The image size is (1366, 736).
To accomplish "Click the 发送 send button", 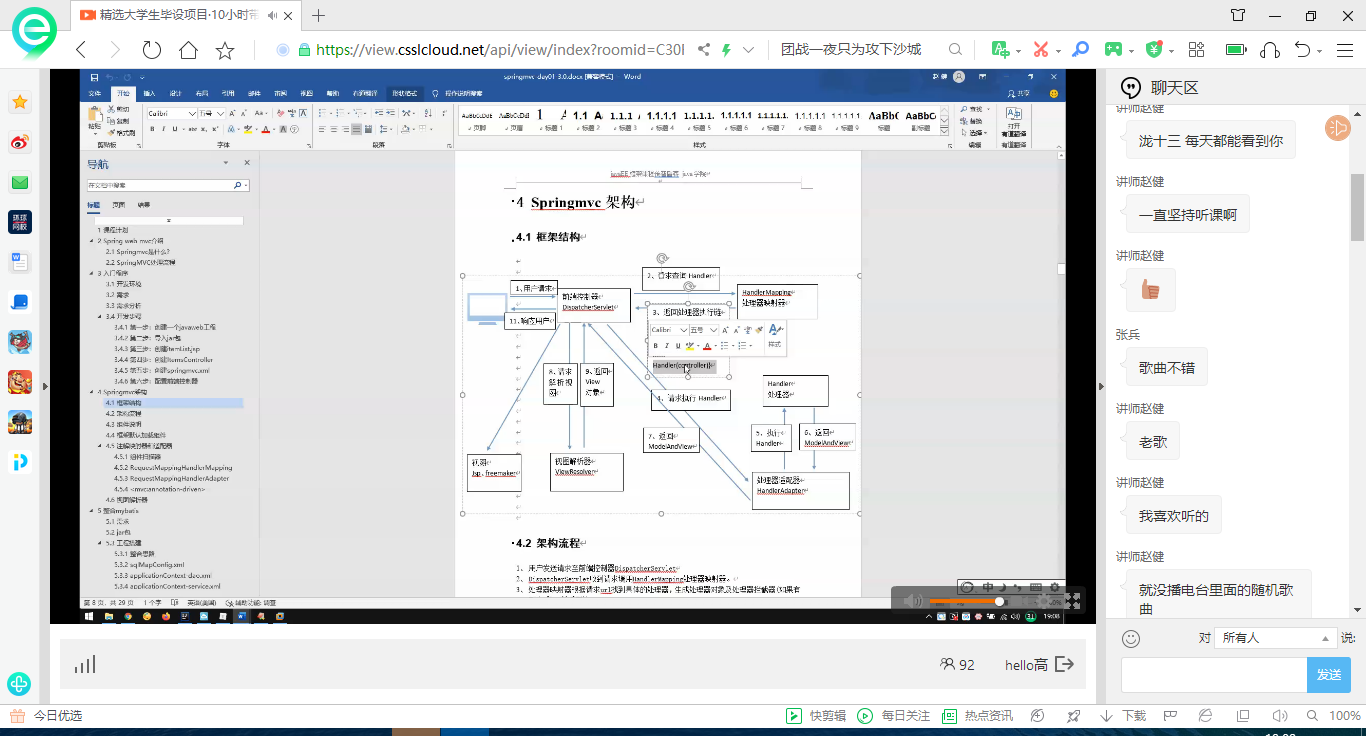I will [1328, 675].
